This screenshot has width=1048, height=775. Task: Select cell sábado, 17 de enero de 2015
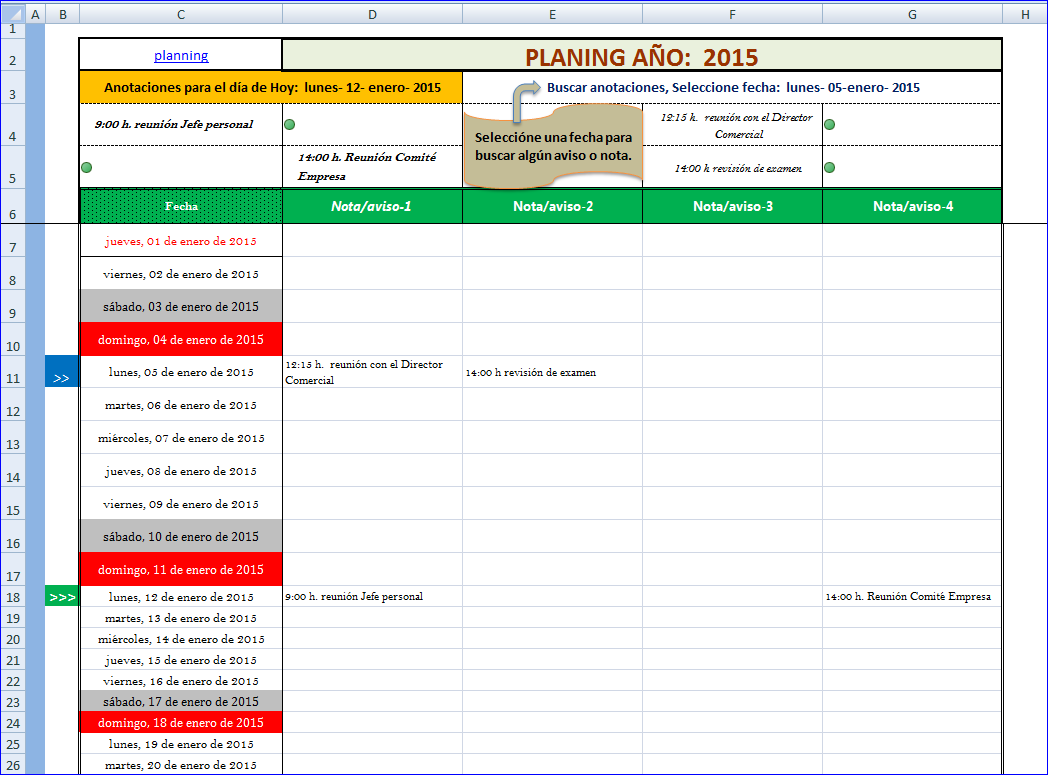coord(181,702)
